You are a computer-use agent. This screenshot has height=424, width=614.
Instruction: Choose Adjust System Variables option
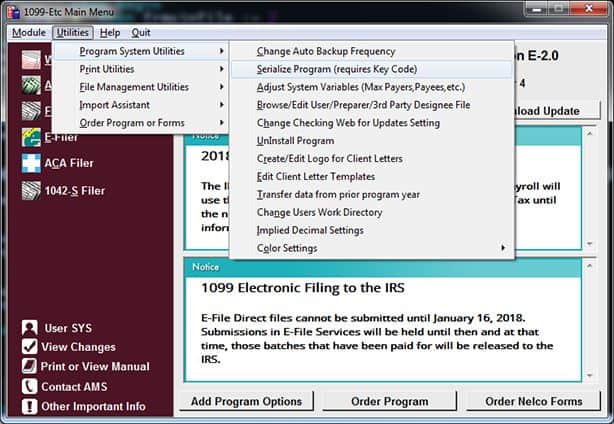click(x=372, y=87)
